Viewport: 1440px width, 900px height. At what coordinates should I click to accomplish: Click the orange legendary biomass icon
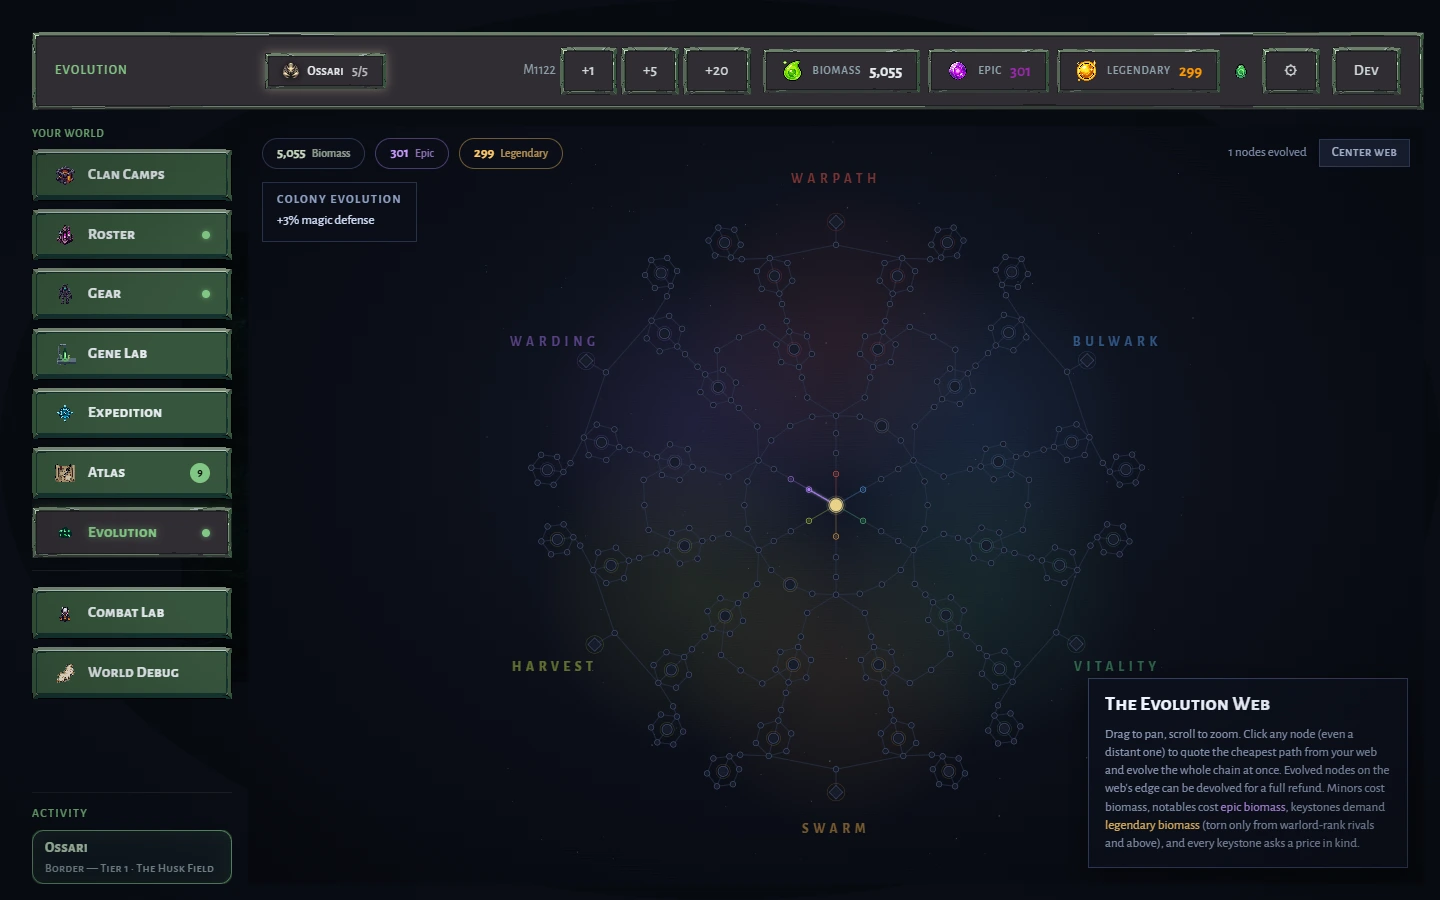(1086, 71)
